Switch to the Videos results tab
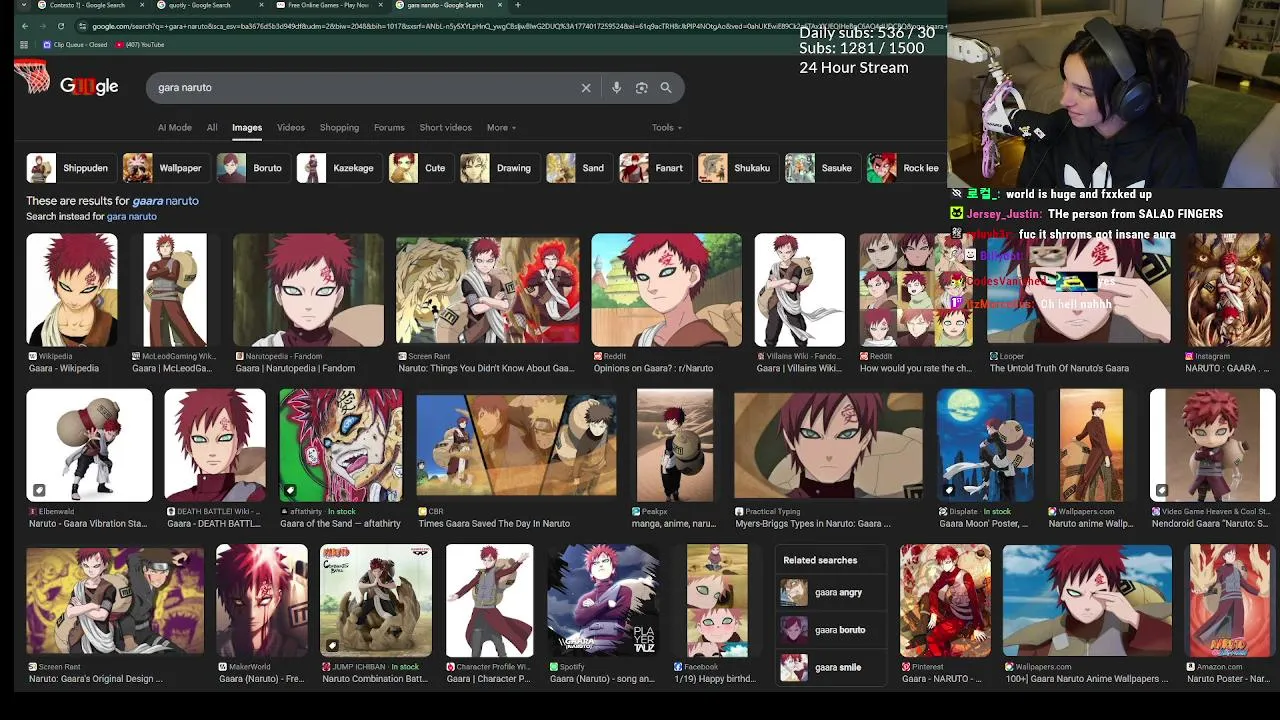The width and height of the screenshot is (1280, 720). click(x=291, y=128)
